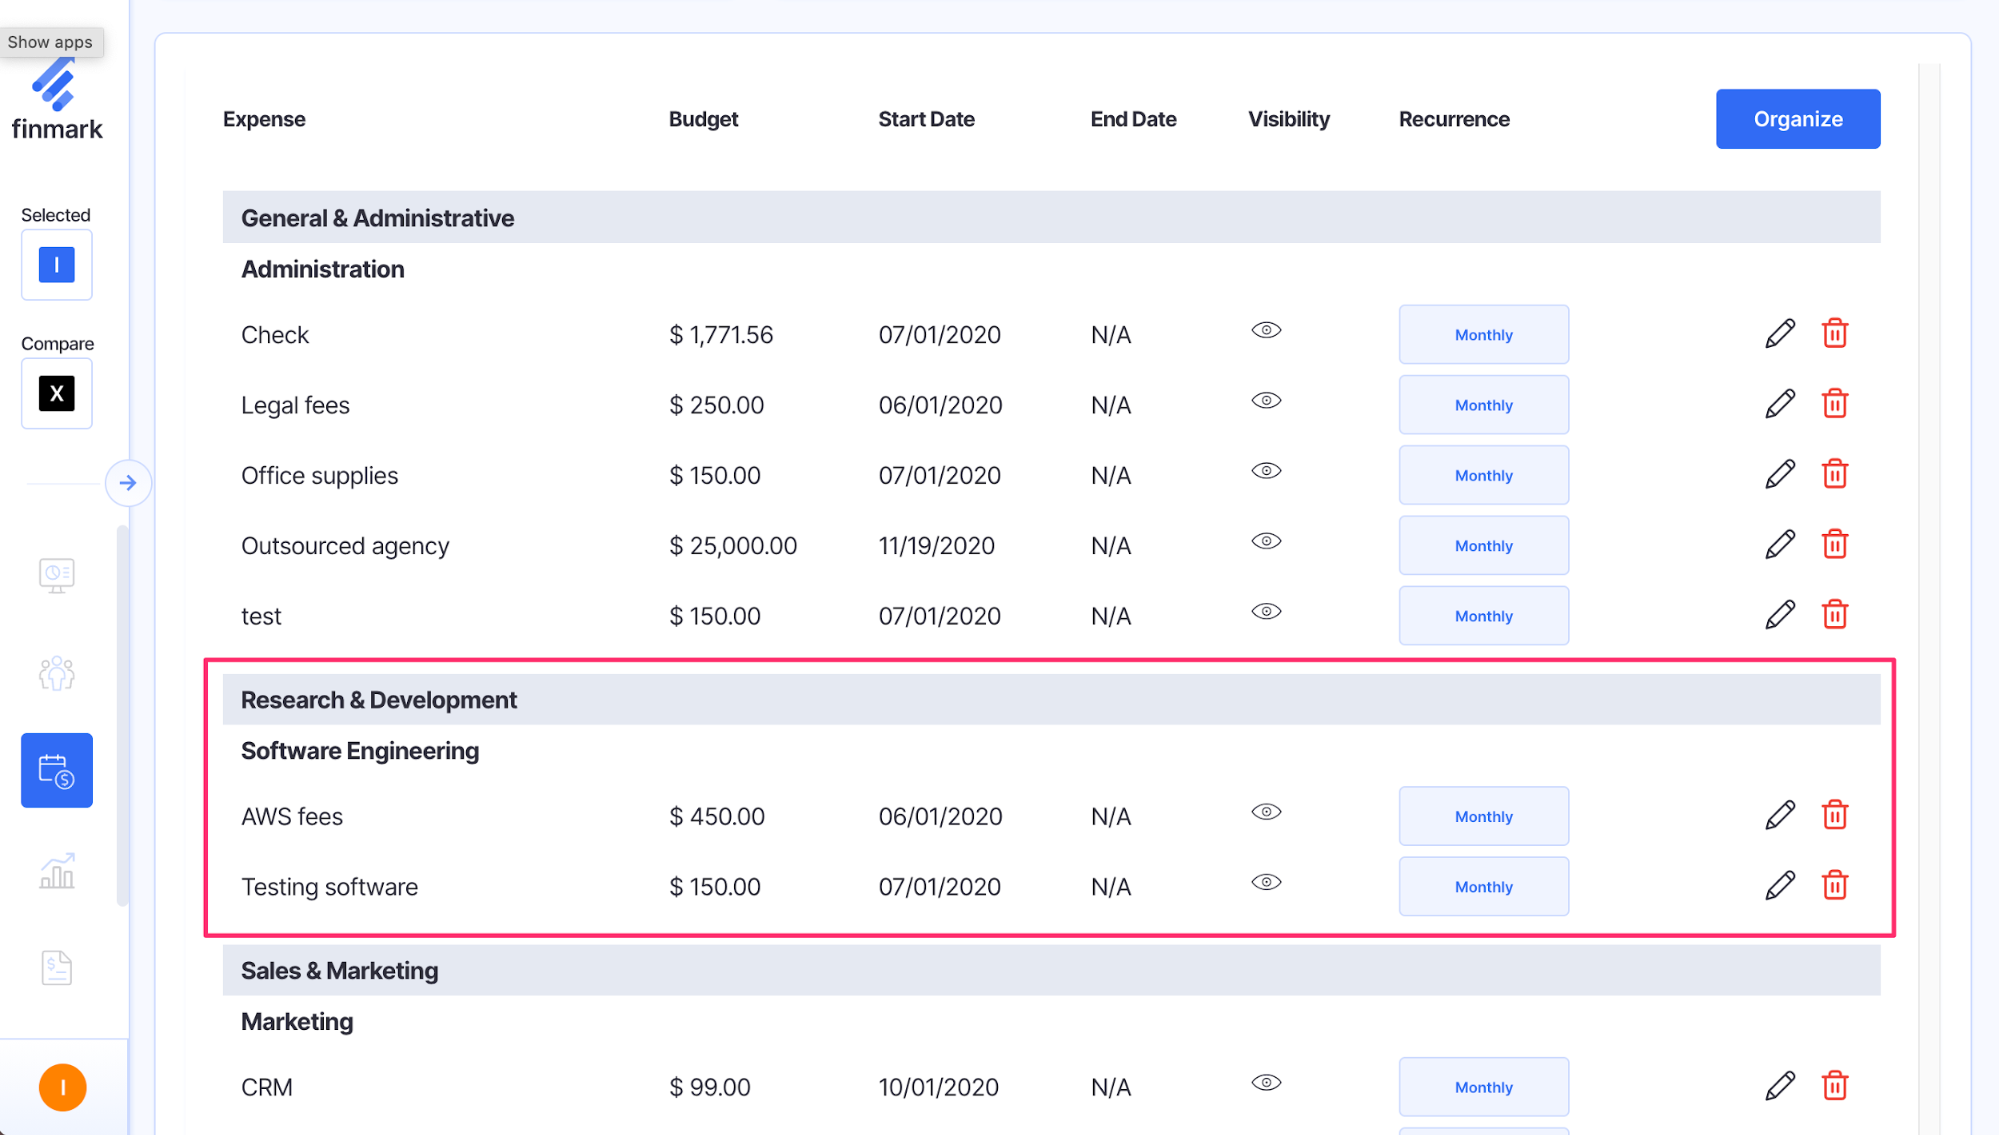
Task: Select the team or people icon
Action: (x=55, y=673)
